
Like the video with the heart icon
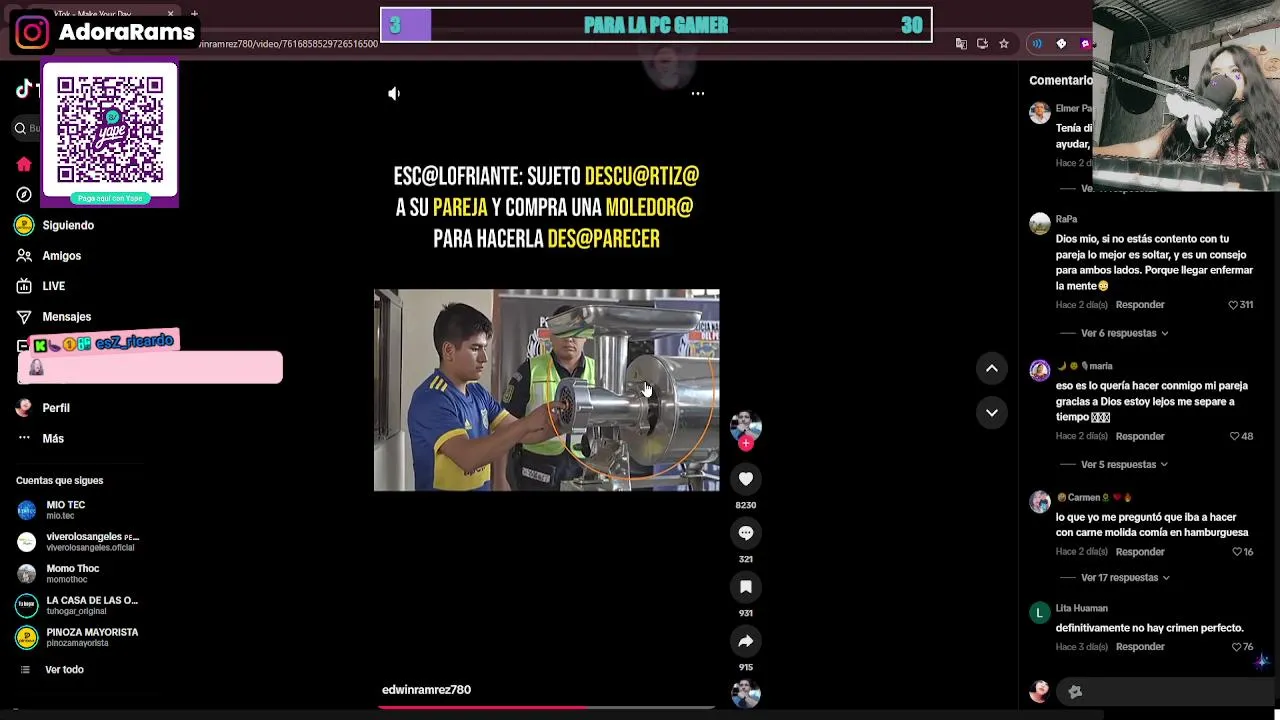point(746,479)
